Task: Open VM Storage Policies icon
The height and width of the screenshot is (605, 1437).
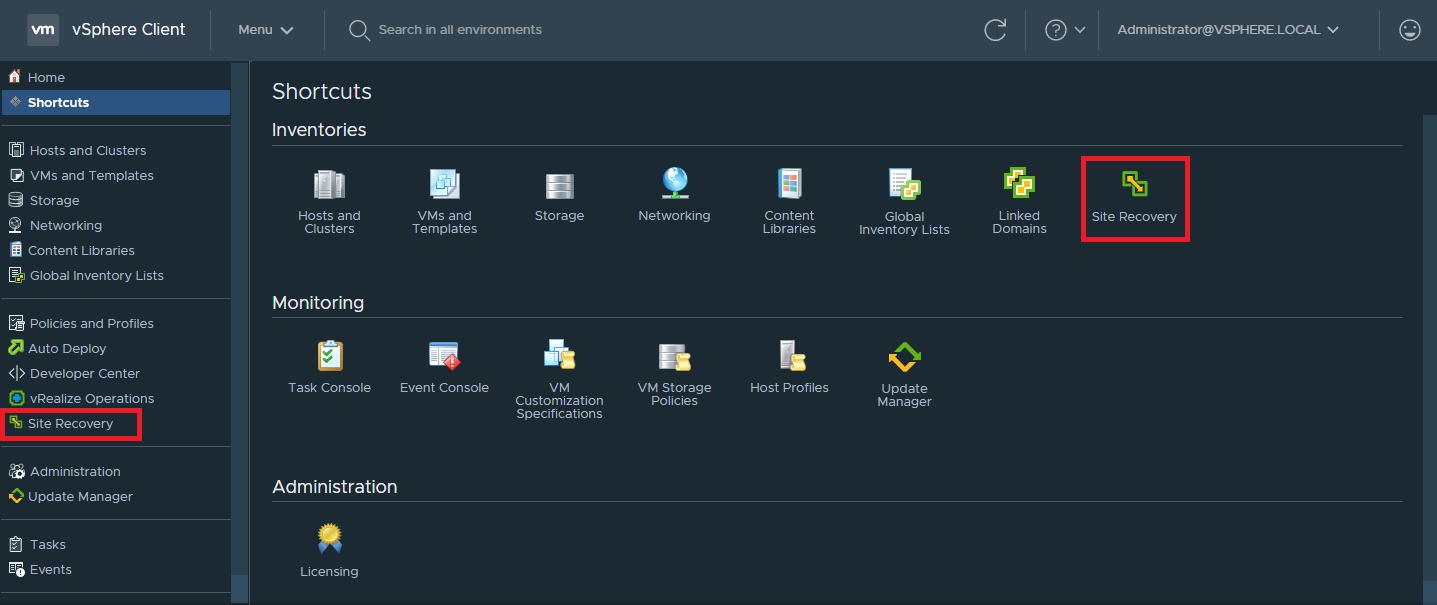Action: 674,357
